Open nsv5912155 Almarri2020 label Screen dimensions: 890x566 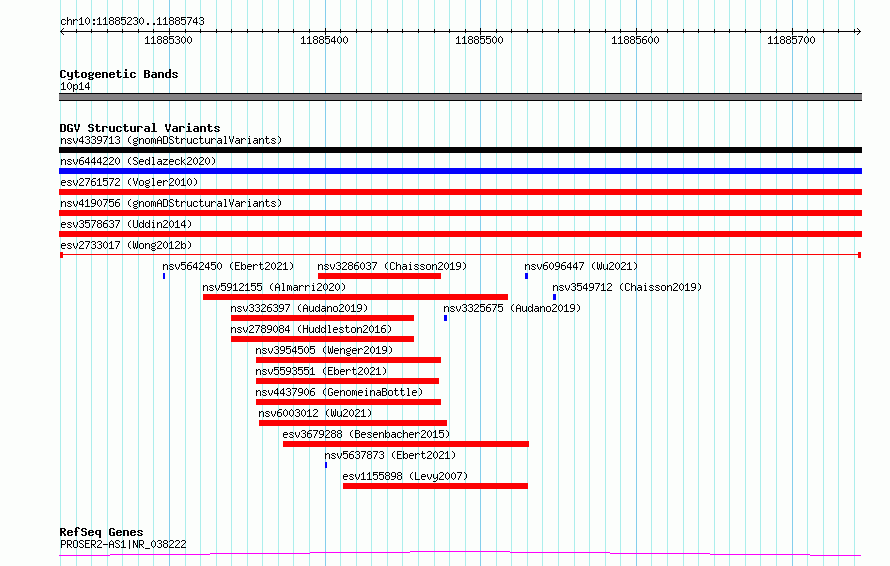point(274,287)
